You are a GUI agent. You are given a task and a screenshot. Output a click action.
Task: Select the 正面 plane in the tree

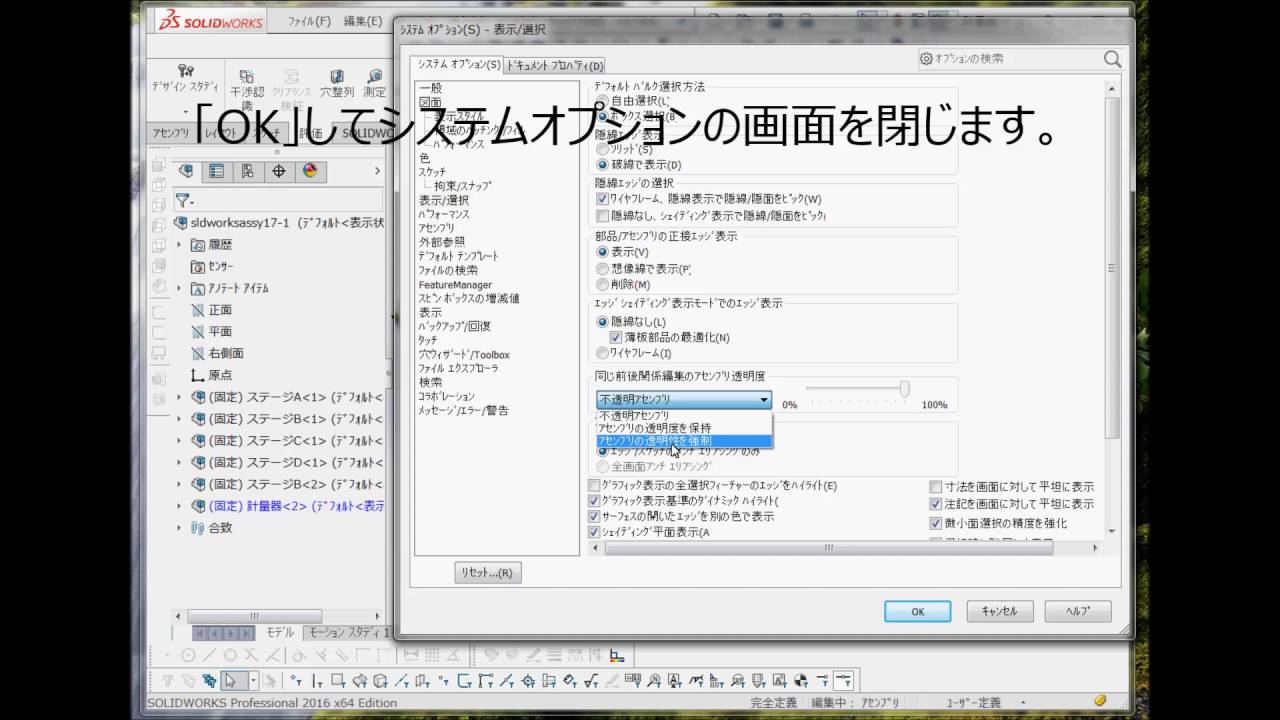click(x=220, y=310)
